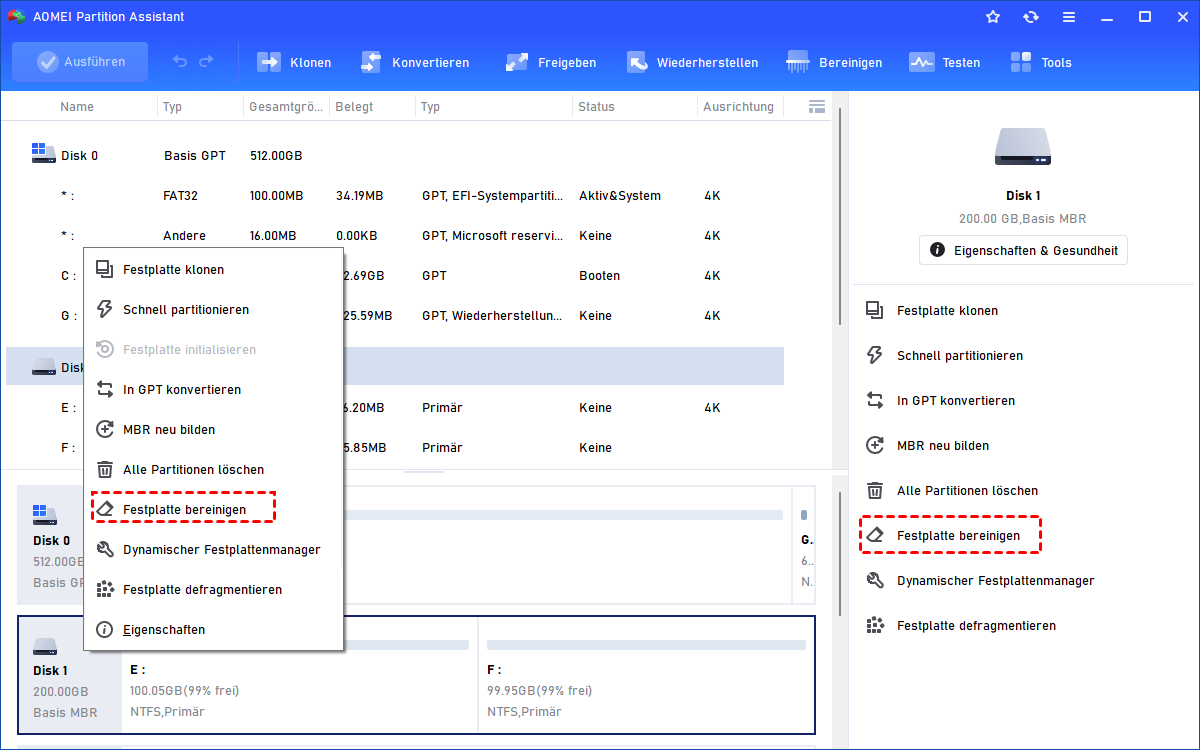The image size is (1200, 750).
Task: Click the lightning icon beside context menu Schnell partitionieren
Action: (x=104, y=309)
